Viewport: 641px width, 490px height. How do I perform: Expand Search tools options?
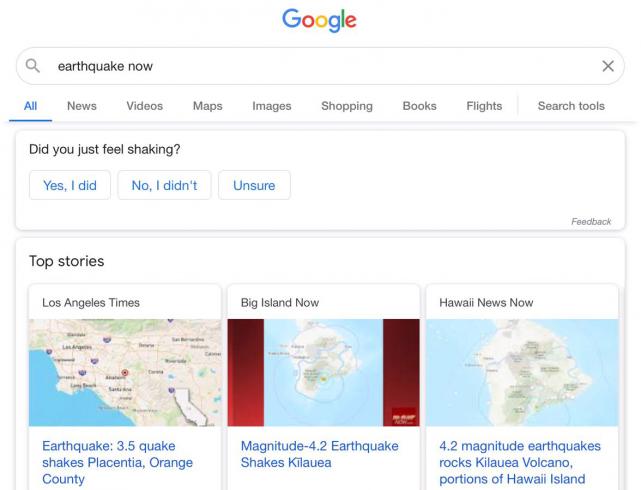point(571,106)
